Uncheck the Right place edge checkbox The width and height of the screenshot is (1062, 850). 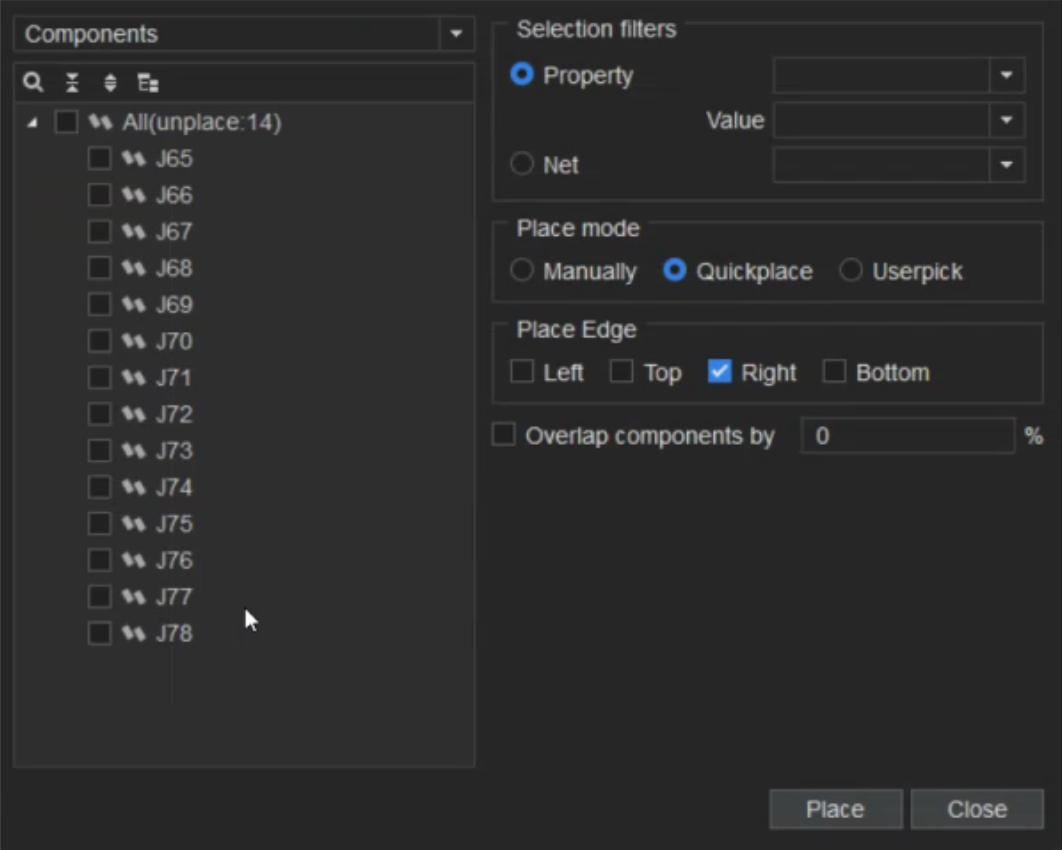pyautogui.click(x=720, y=372)
